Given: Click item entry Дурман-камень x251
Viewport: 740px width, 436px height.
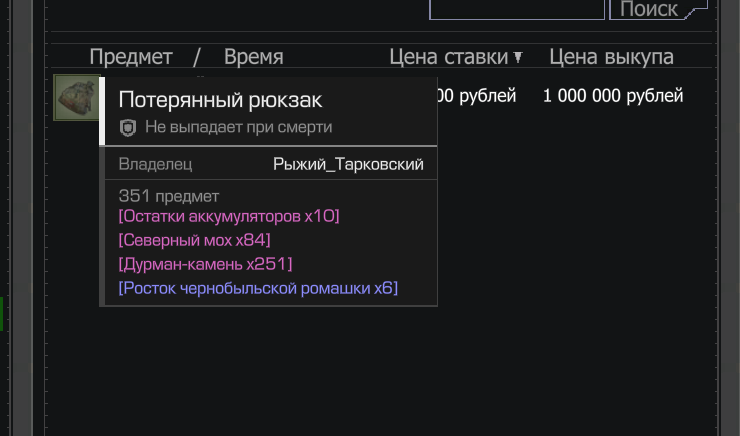Looking at the screenshot, I should click(205, 264).
